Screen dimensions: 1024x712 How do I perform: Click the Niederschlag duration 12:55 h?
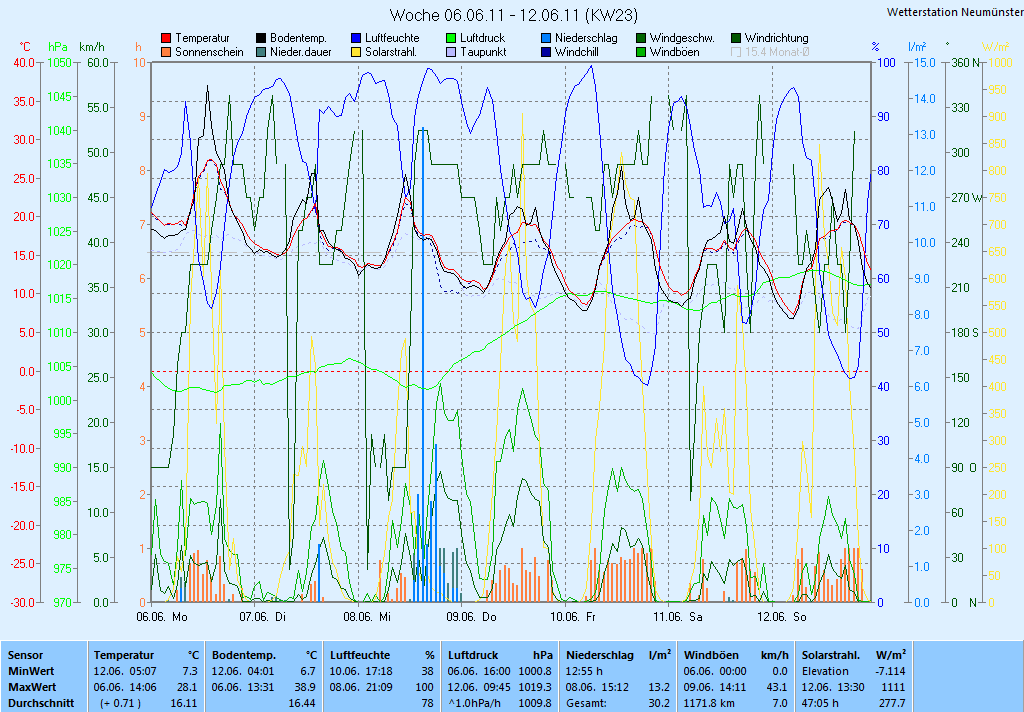(x=584, y=672)
